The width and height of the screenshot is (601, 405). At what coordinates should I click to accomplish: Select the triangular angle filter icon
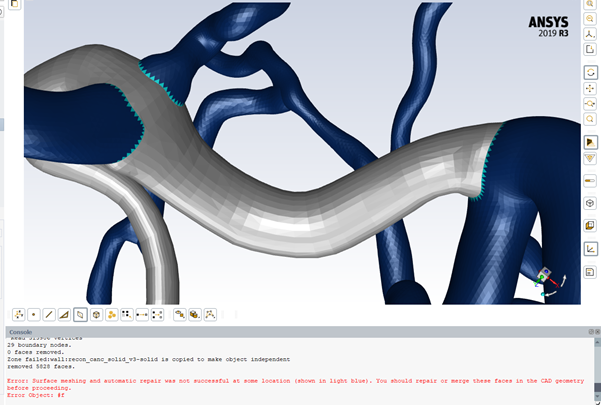pos(64,314)
